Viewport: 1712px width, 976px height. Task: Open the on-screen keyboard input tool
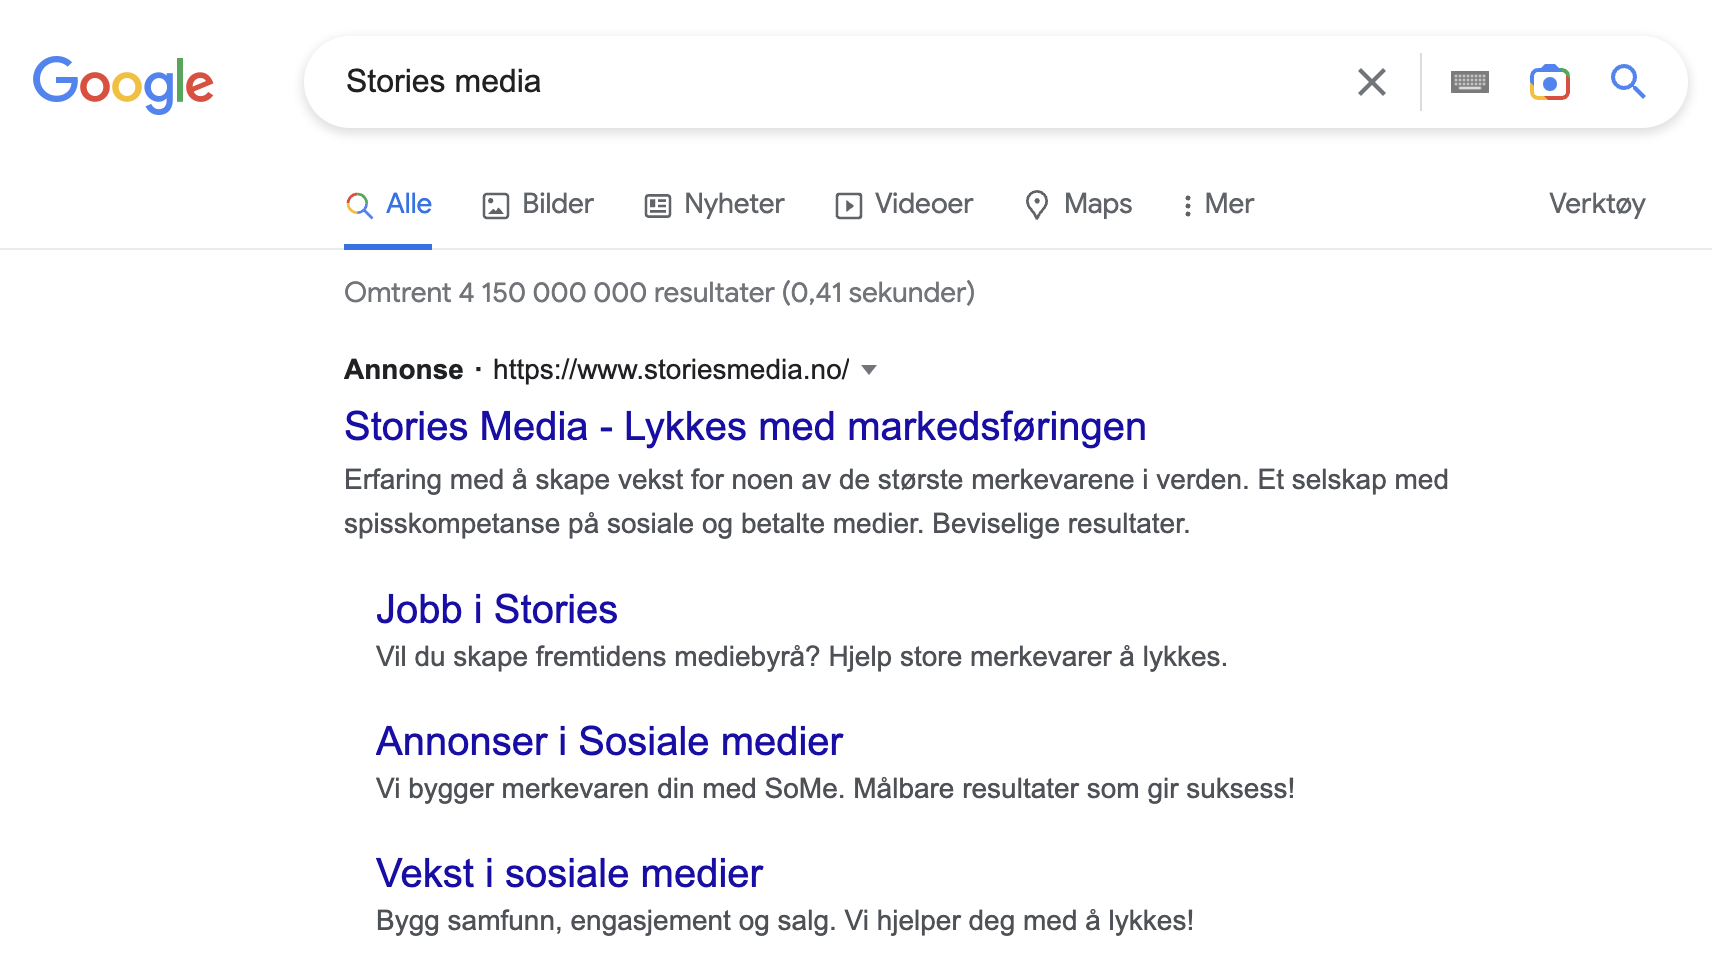point(1469,82)
